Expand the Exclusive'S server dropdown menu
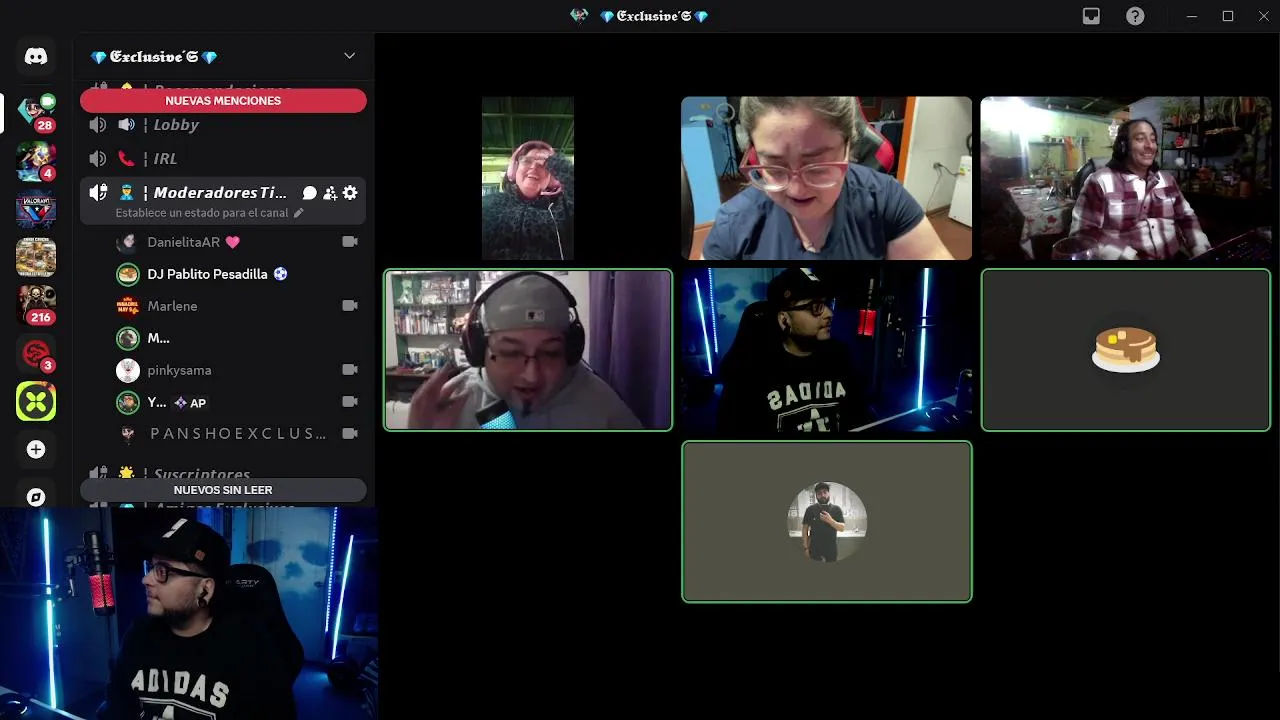The image size is (1280, 720). coord(349,56)
